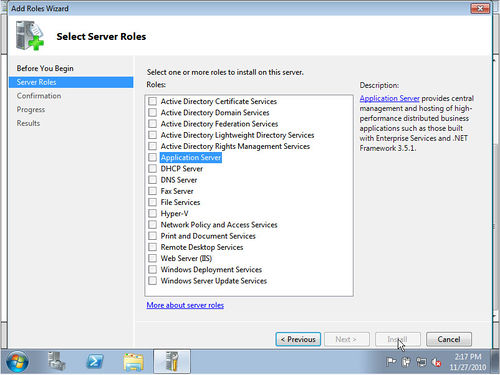Enable Network Policy and Access Services
This screenshot has width=500, height=375.
point(152,225)
